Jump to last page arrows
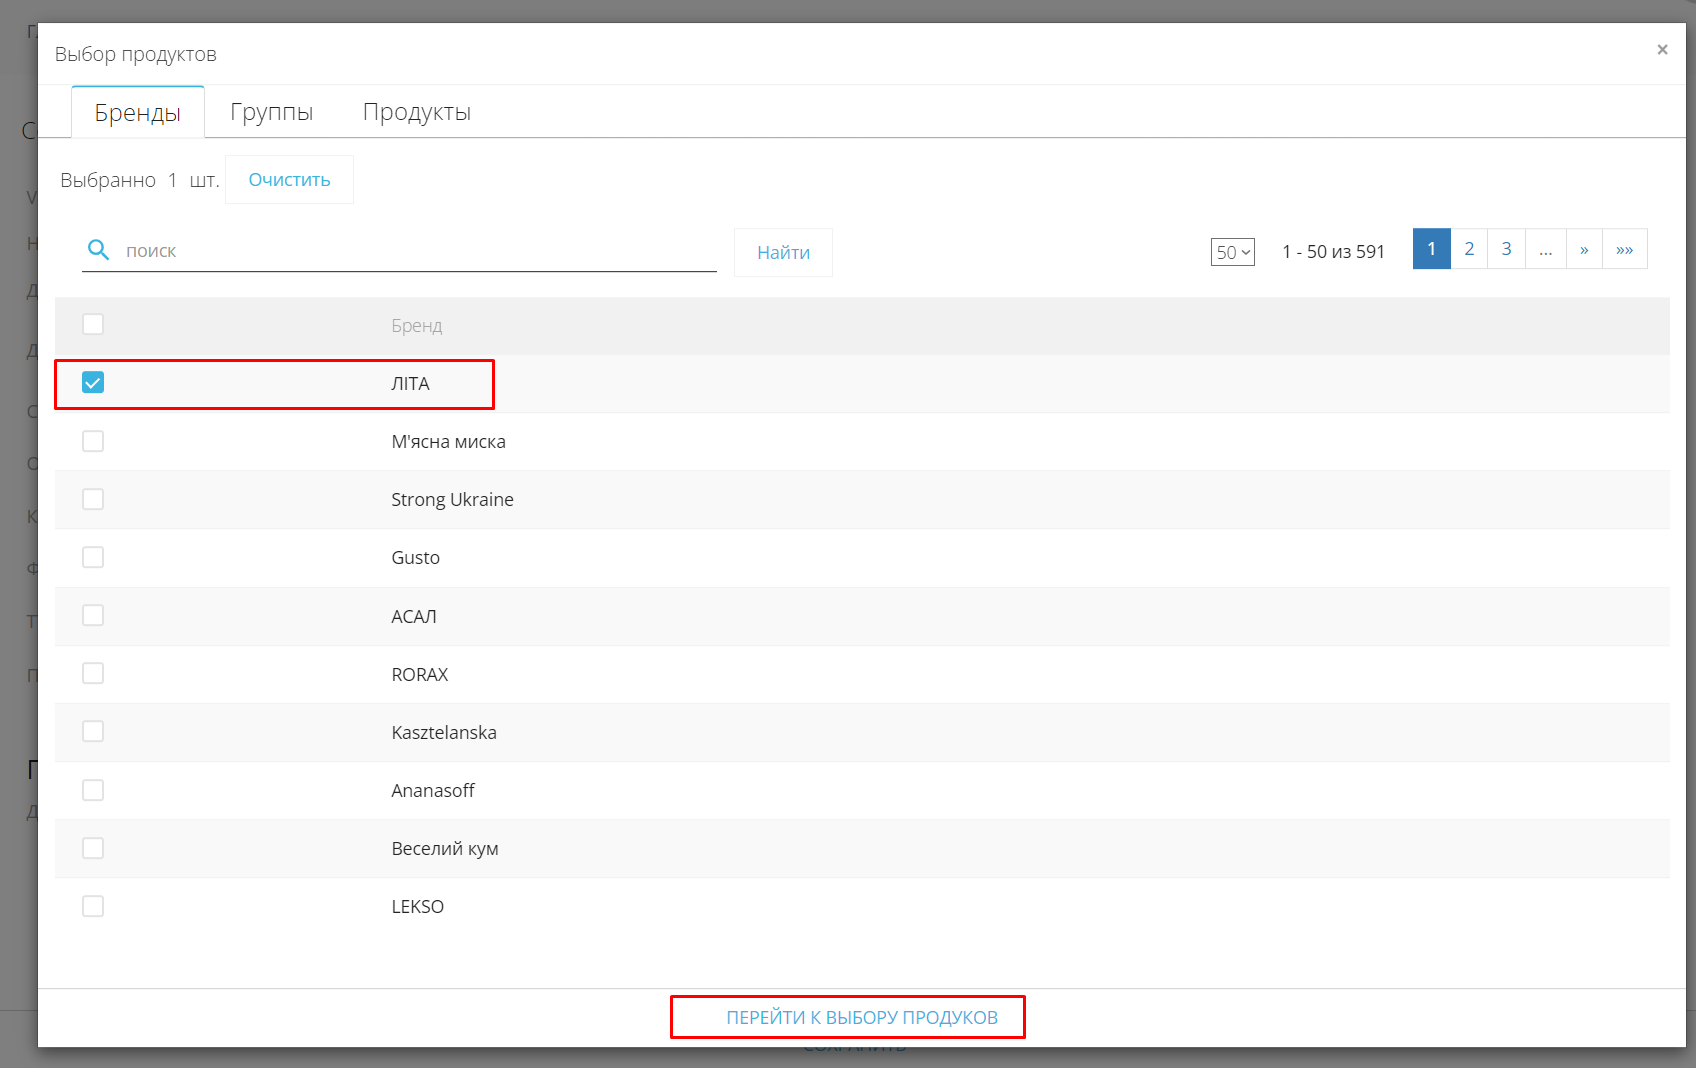This screenshot has height=1068, width=1696. click(1625, 249)
